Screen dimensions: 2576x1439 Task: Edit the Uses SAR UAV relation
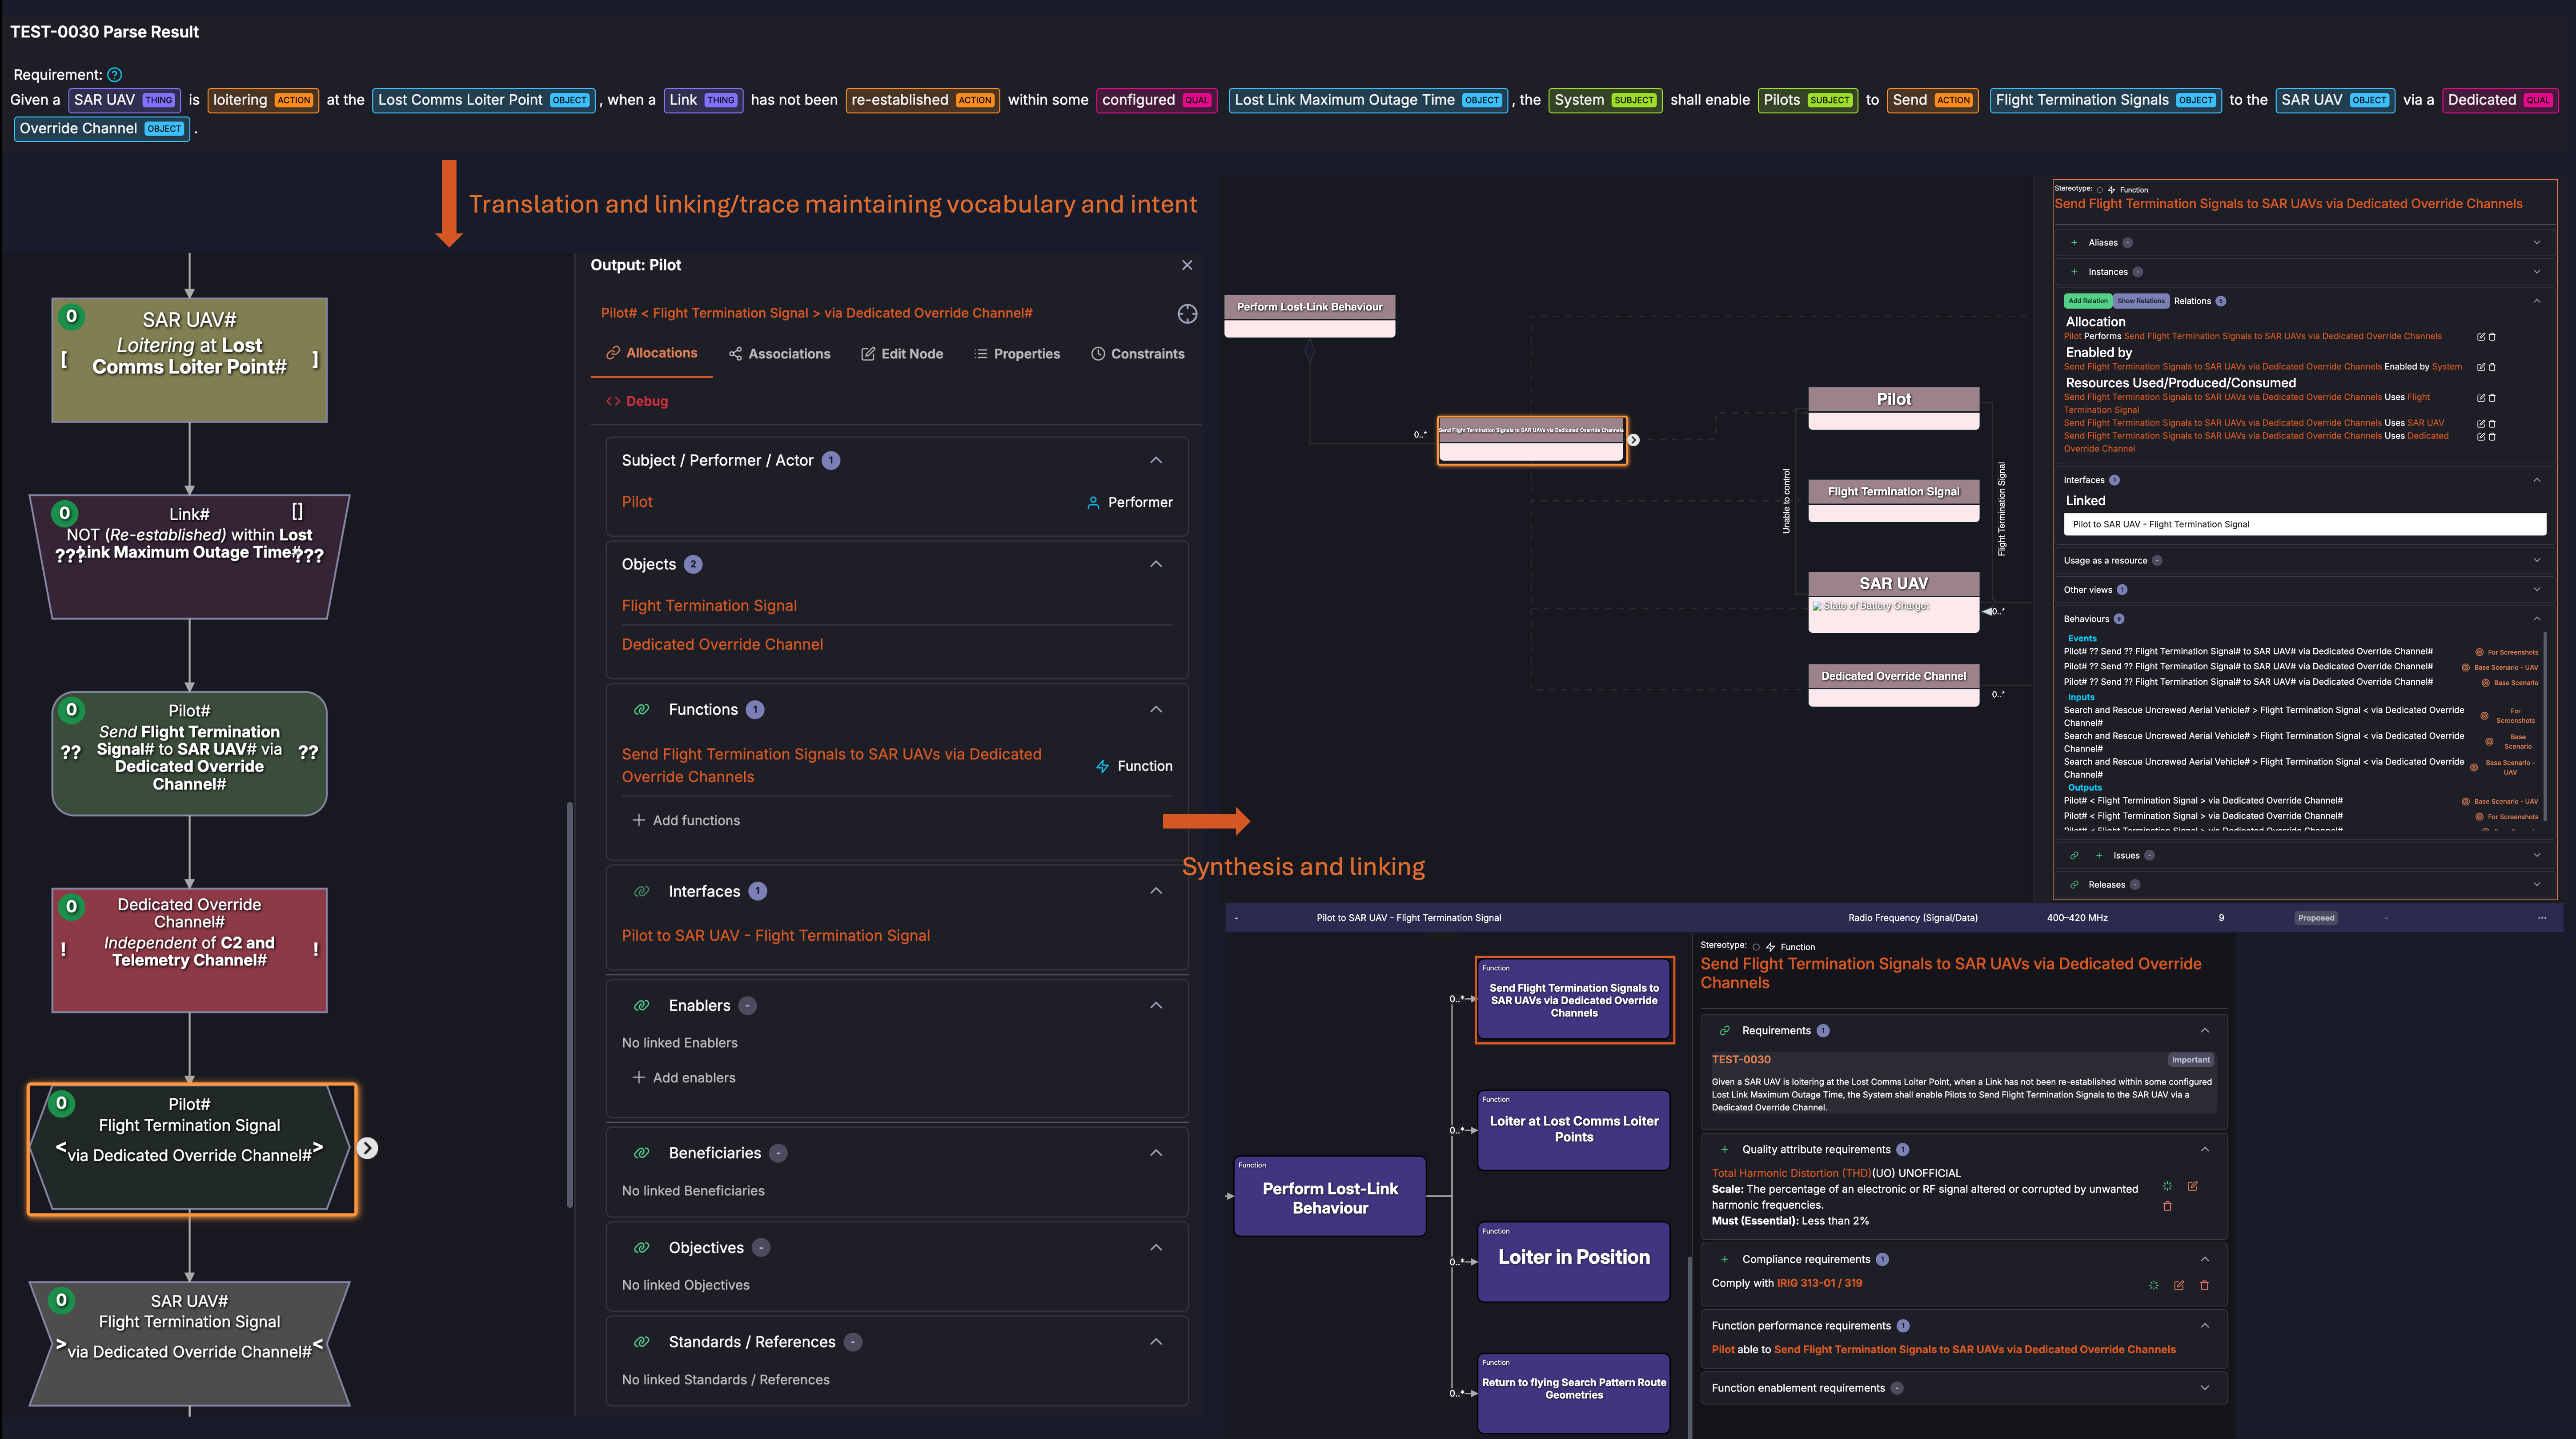click(x=2480, y=424)
